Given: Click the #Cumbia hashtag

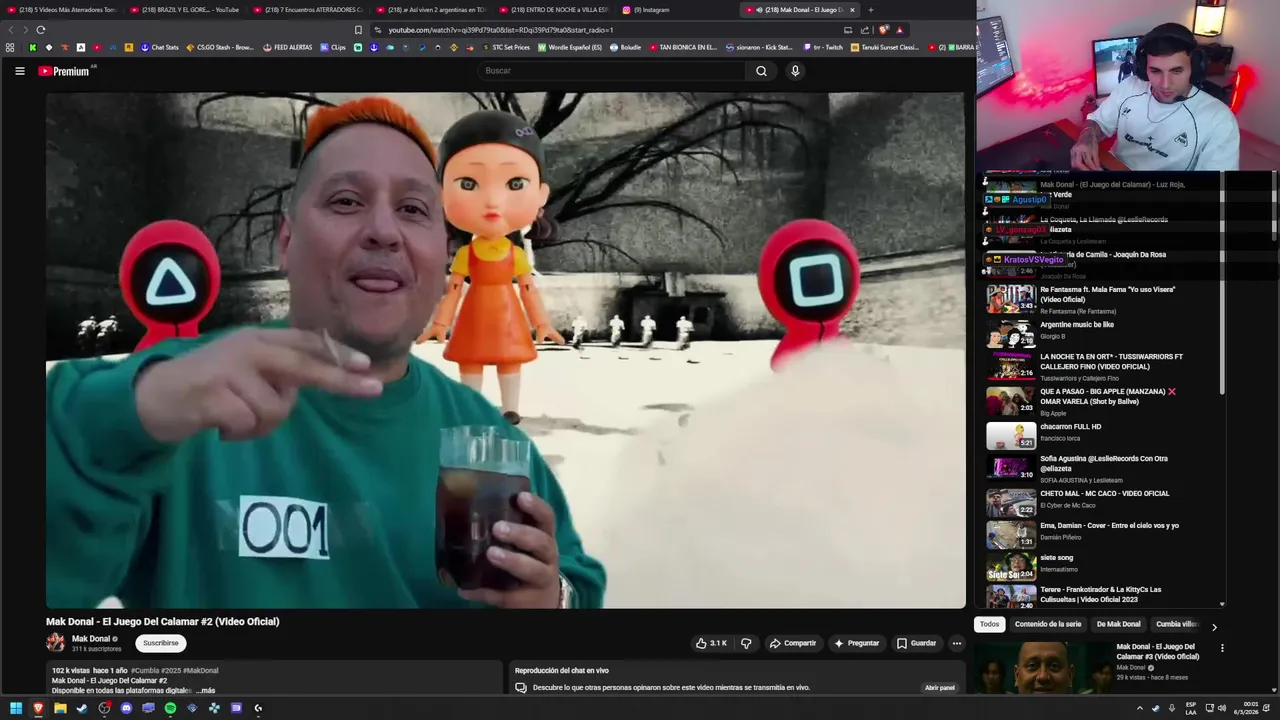Looking at the screenshot, I should coord(145,670).
